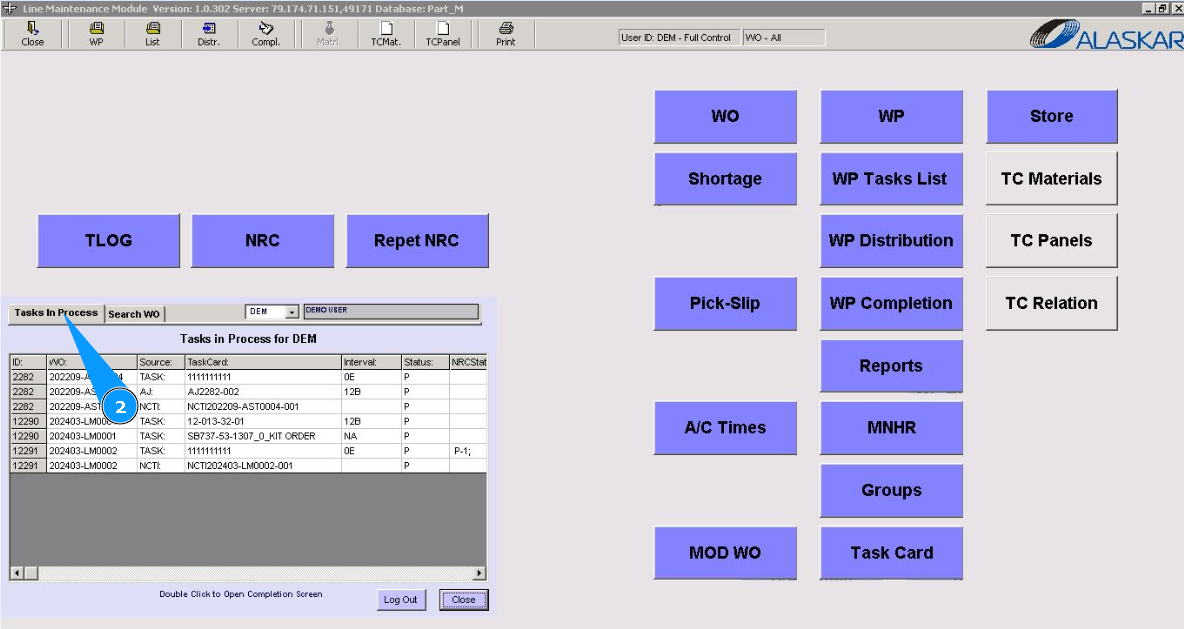Image resolution: width=1184 pixels, height=629 pixels.
Task: Click Close button below task table
Action: [x=464, y=600]
